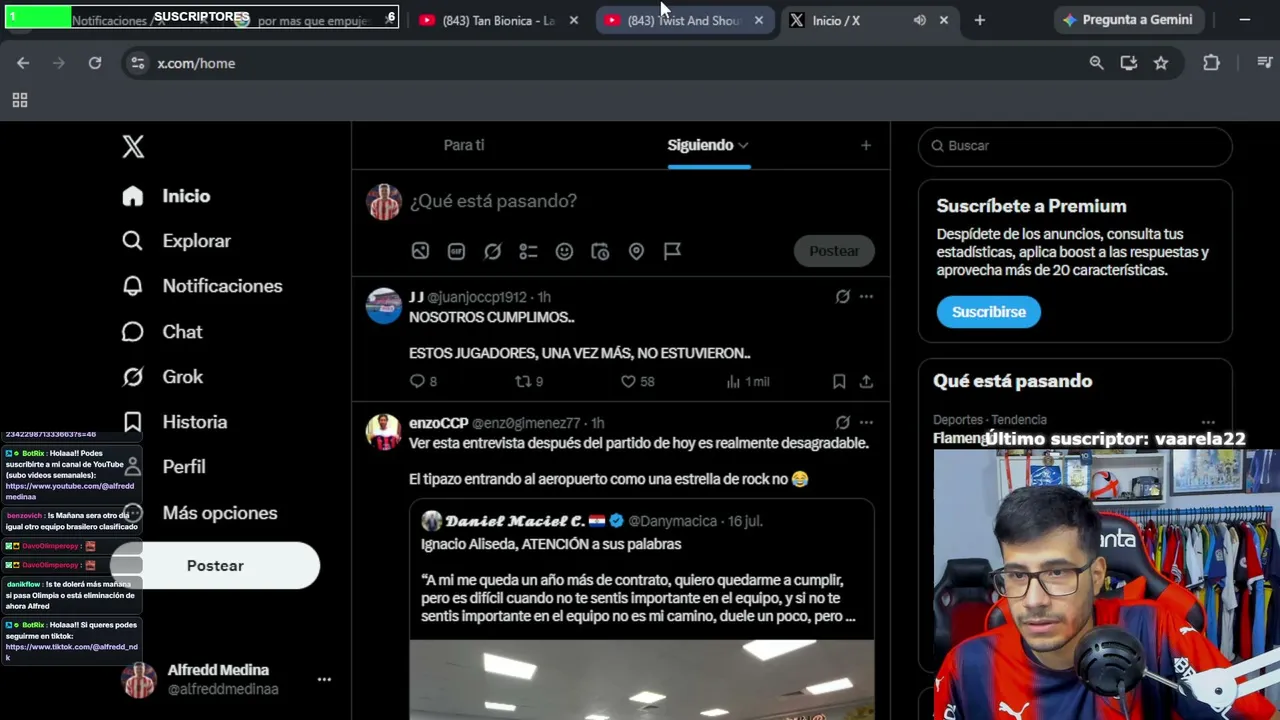Open the emoji picker in compose toolbar
The width and height of the screenshot is (1280, 720).
click(564, 251)
